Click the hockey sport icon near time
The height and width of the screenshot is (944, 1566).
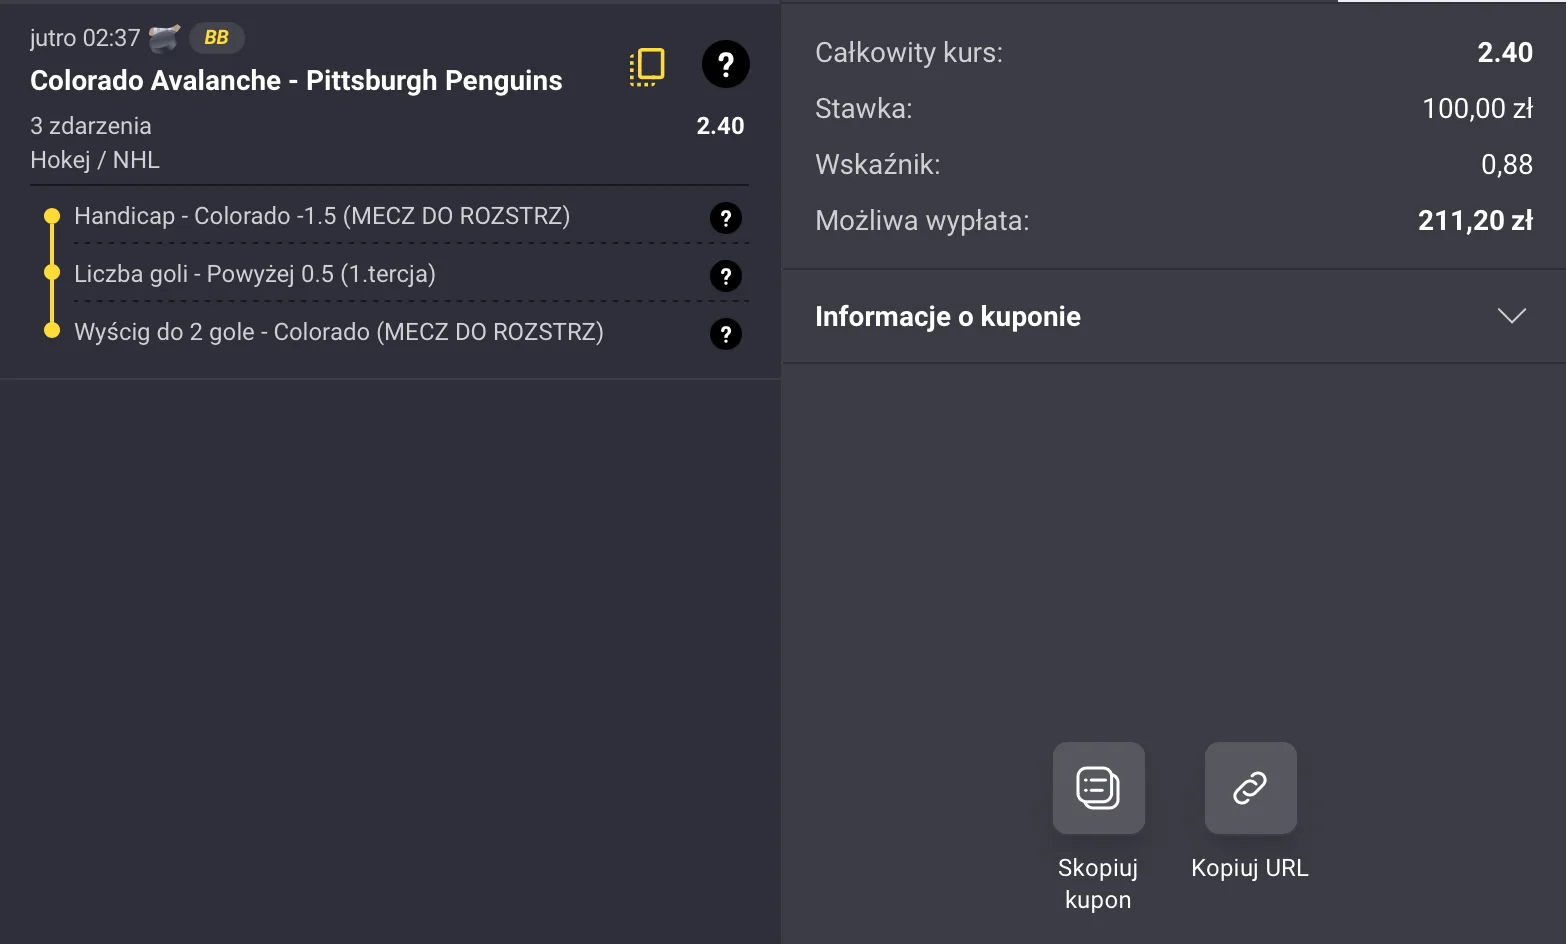click(x=164, y=38)
